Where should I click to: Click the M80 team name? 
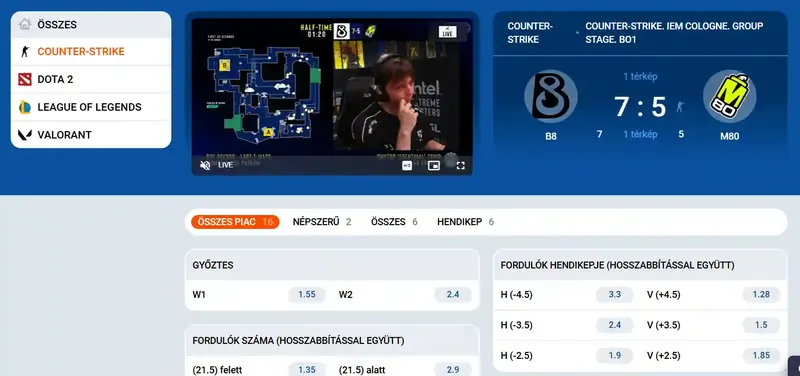pyautogui.click(x=730, y=136)
